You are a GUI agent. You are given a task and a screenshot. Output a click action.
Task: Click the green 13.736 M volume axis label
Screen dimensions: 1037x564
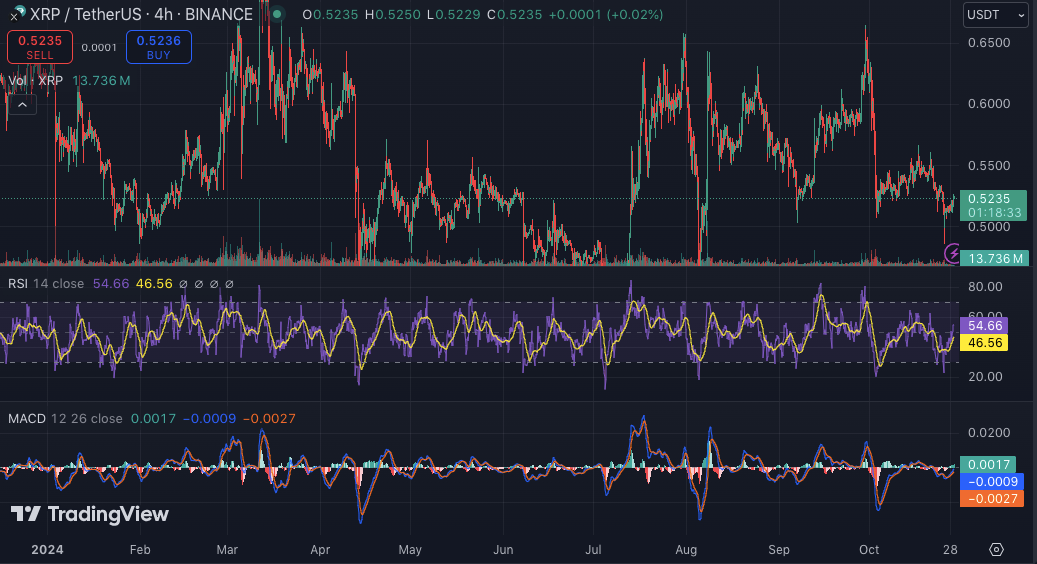(994, 259)
